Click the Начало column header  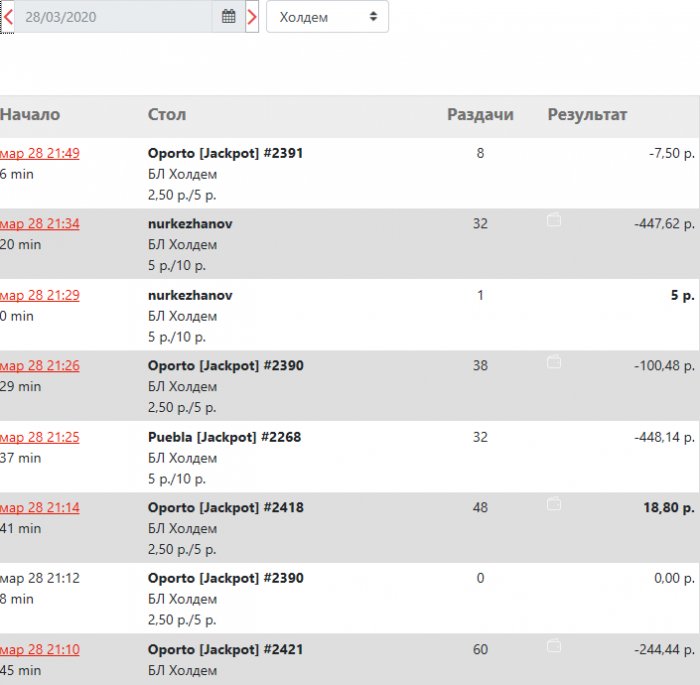tap(30, 115)
